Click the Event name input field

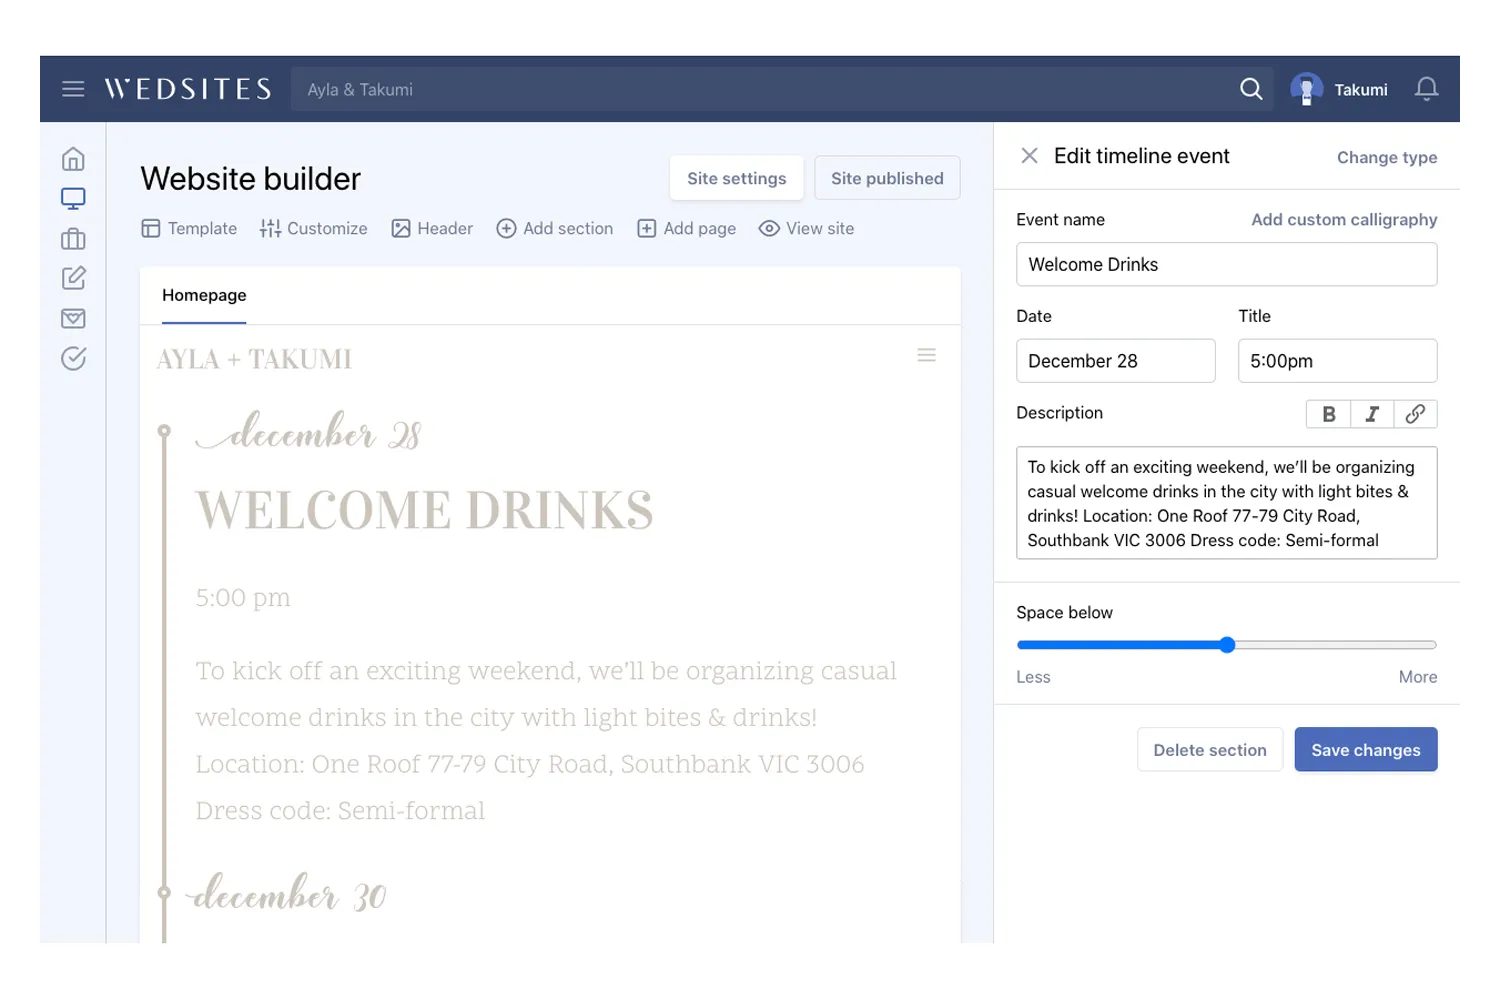[x=1226, y=265]
